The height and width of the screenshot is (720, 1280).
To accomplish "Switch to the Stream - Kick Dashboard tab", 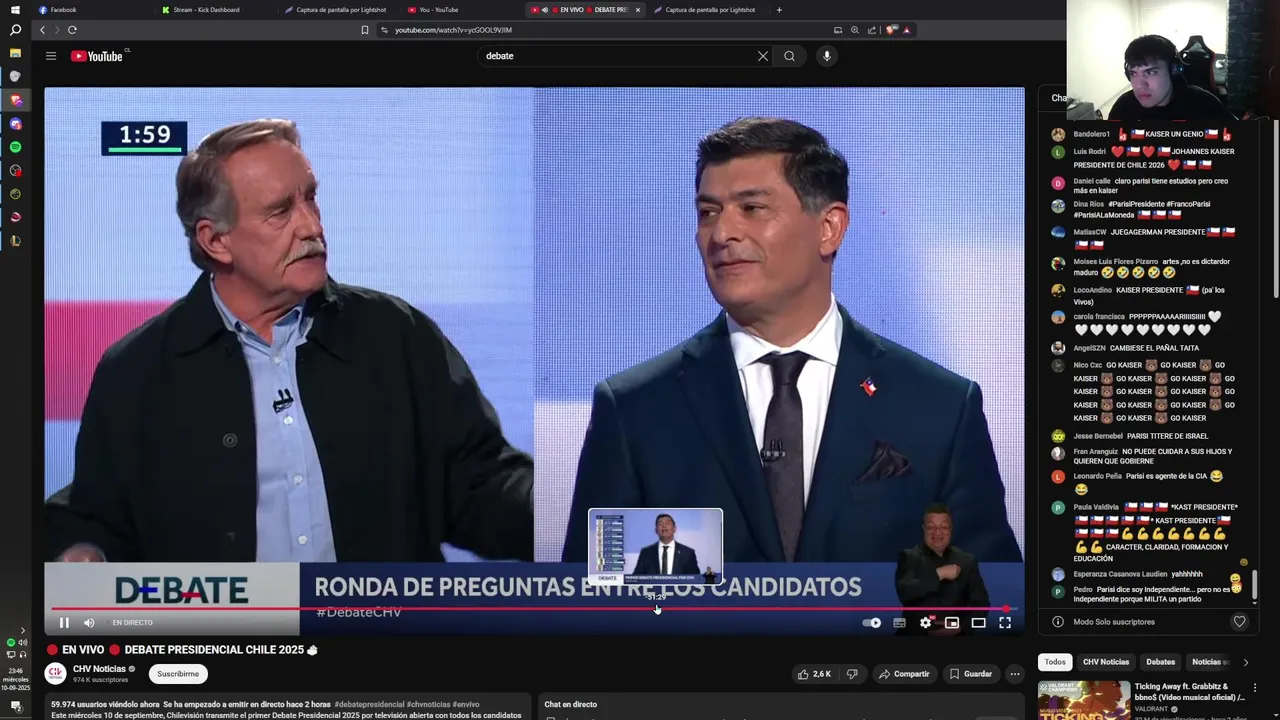I will pyautogui.click(x=205, y=10).
